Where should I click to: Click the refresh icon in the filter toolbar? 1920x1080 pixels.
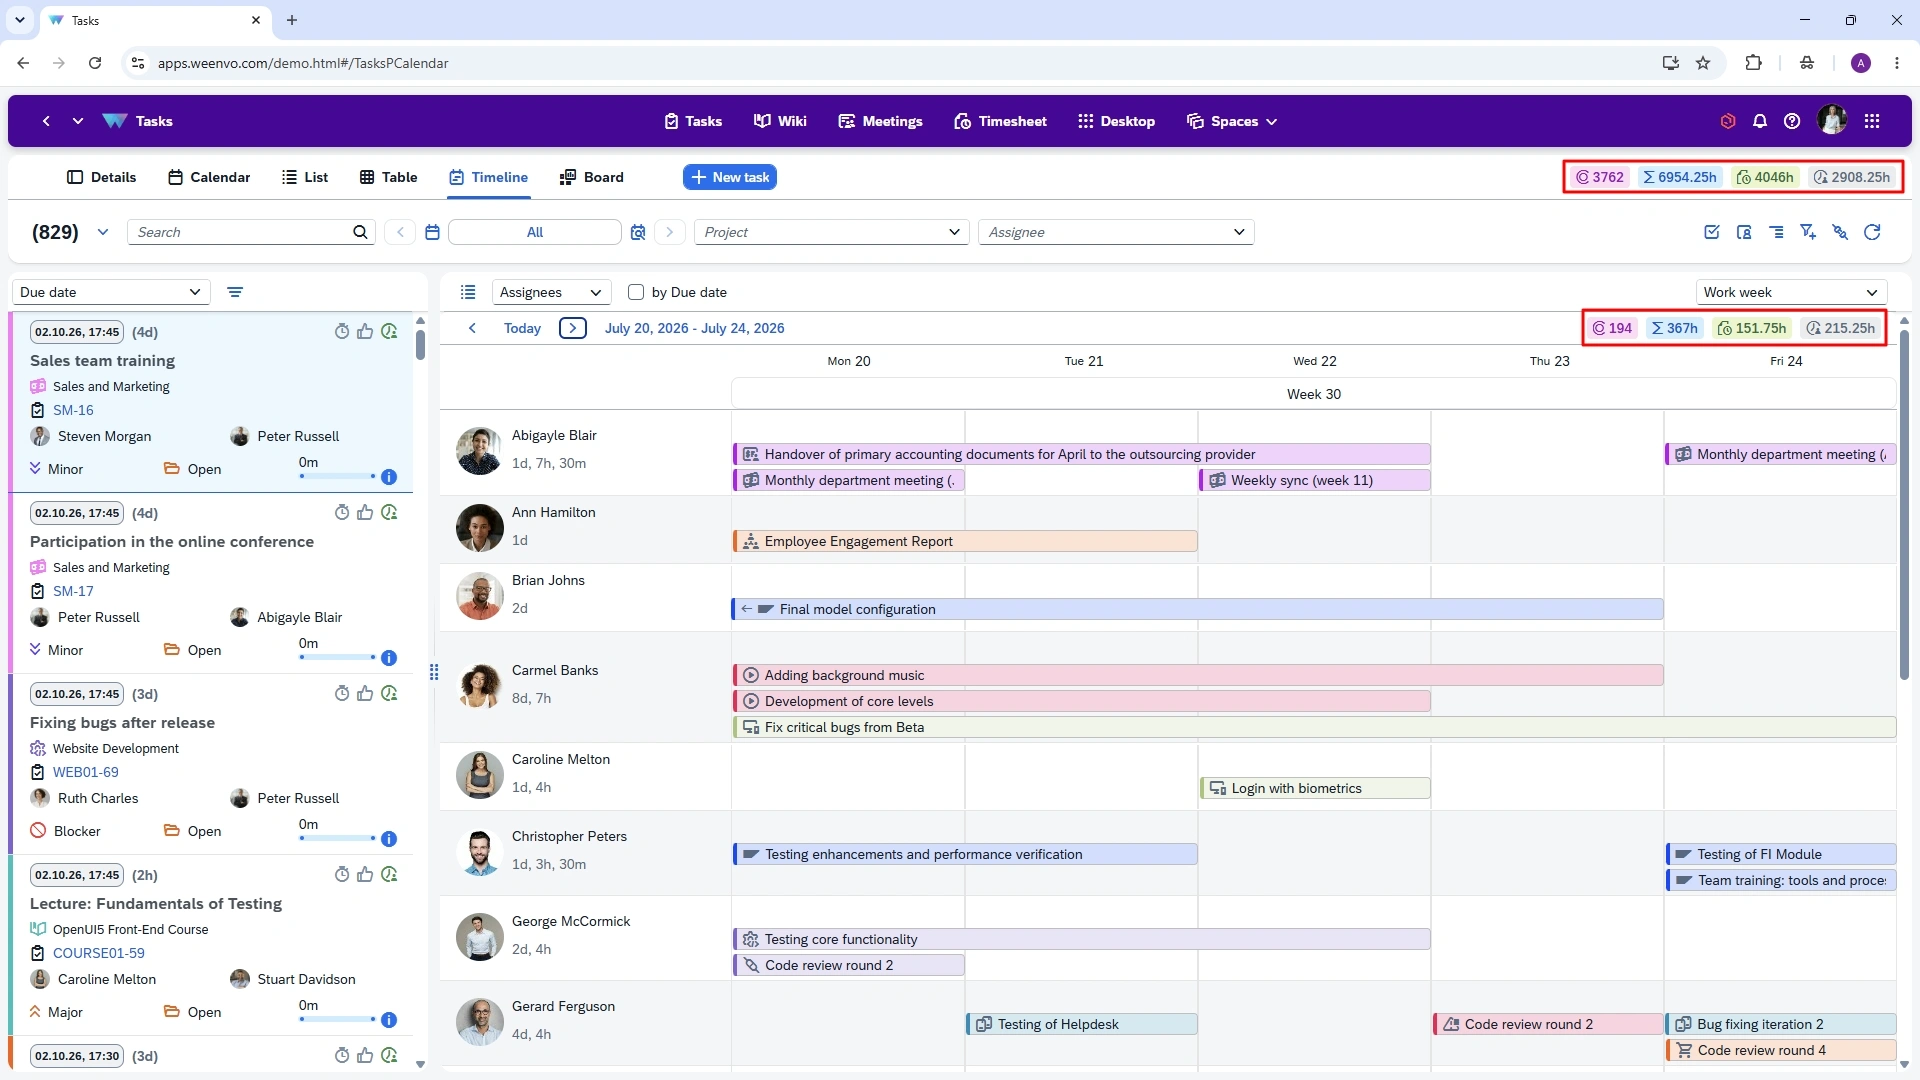(1872, 232)
